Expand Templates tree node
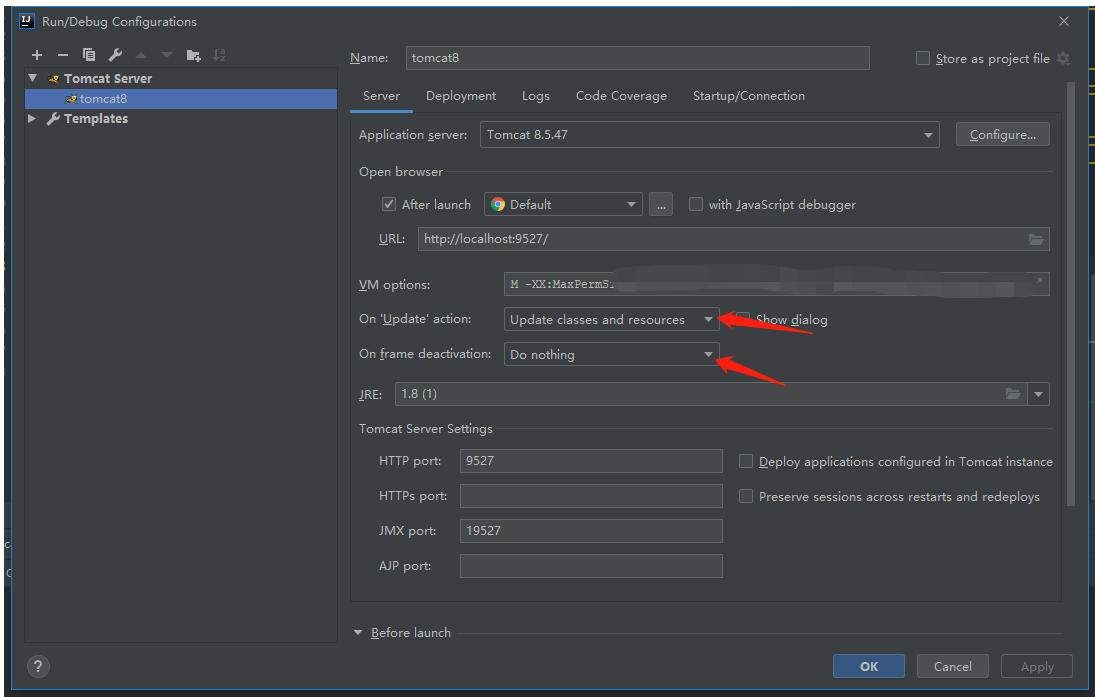The height and width of the screenshot is (697, 1095). click(31, 119)
